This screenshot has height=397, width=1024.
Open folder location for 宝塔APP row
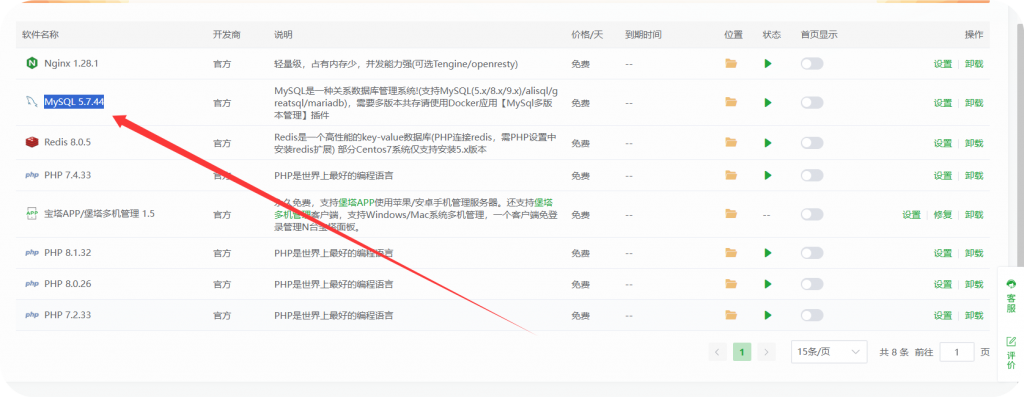(731, 214)
